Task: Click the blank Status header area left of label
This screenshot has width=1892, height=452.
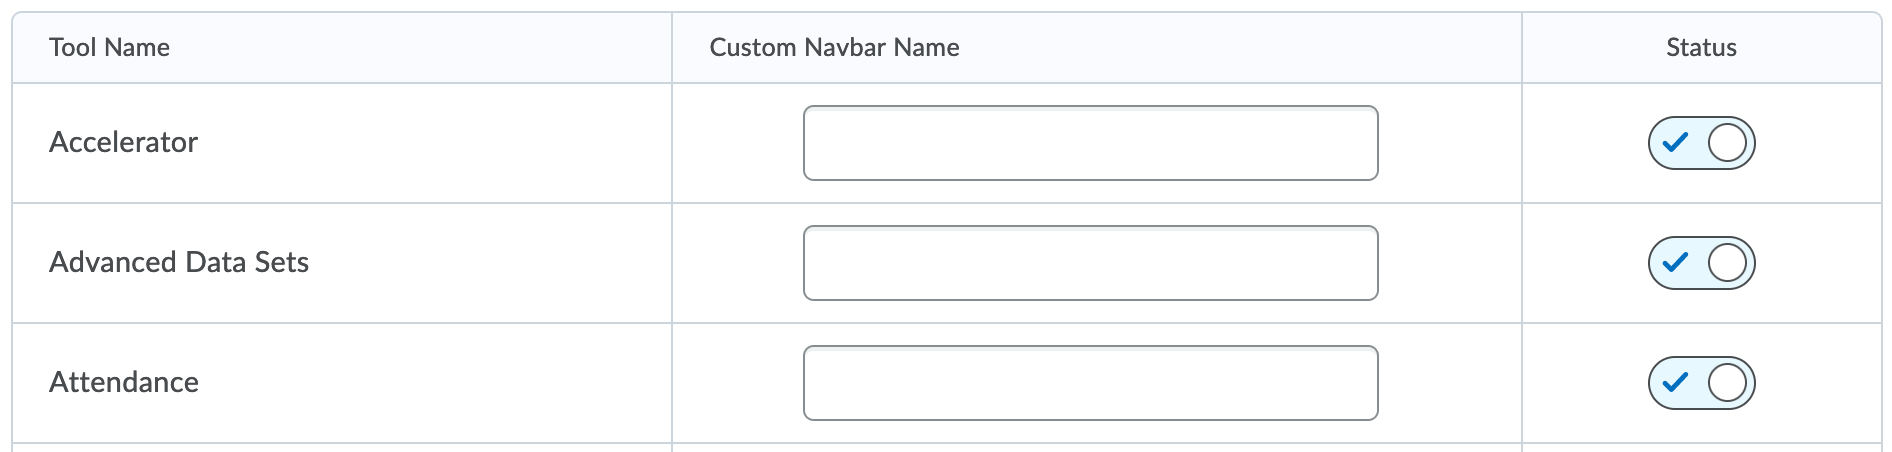Action: pos(1590,48)
